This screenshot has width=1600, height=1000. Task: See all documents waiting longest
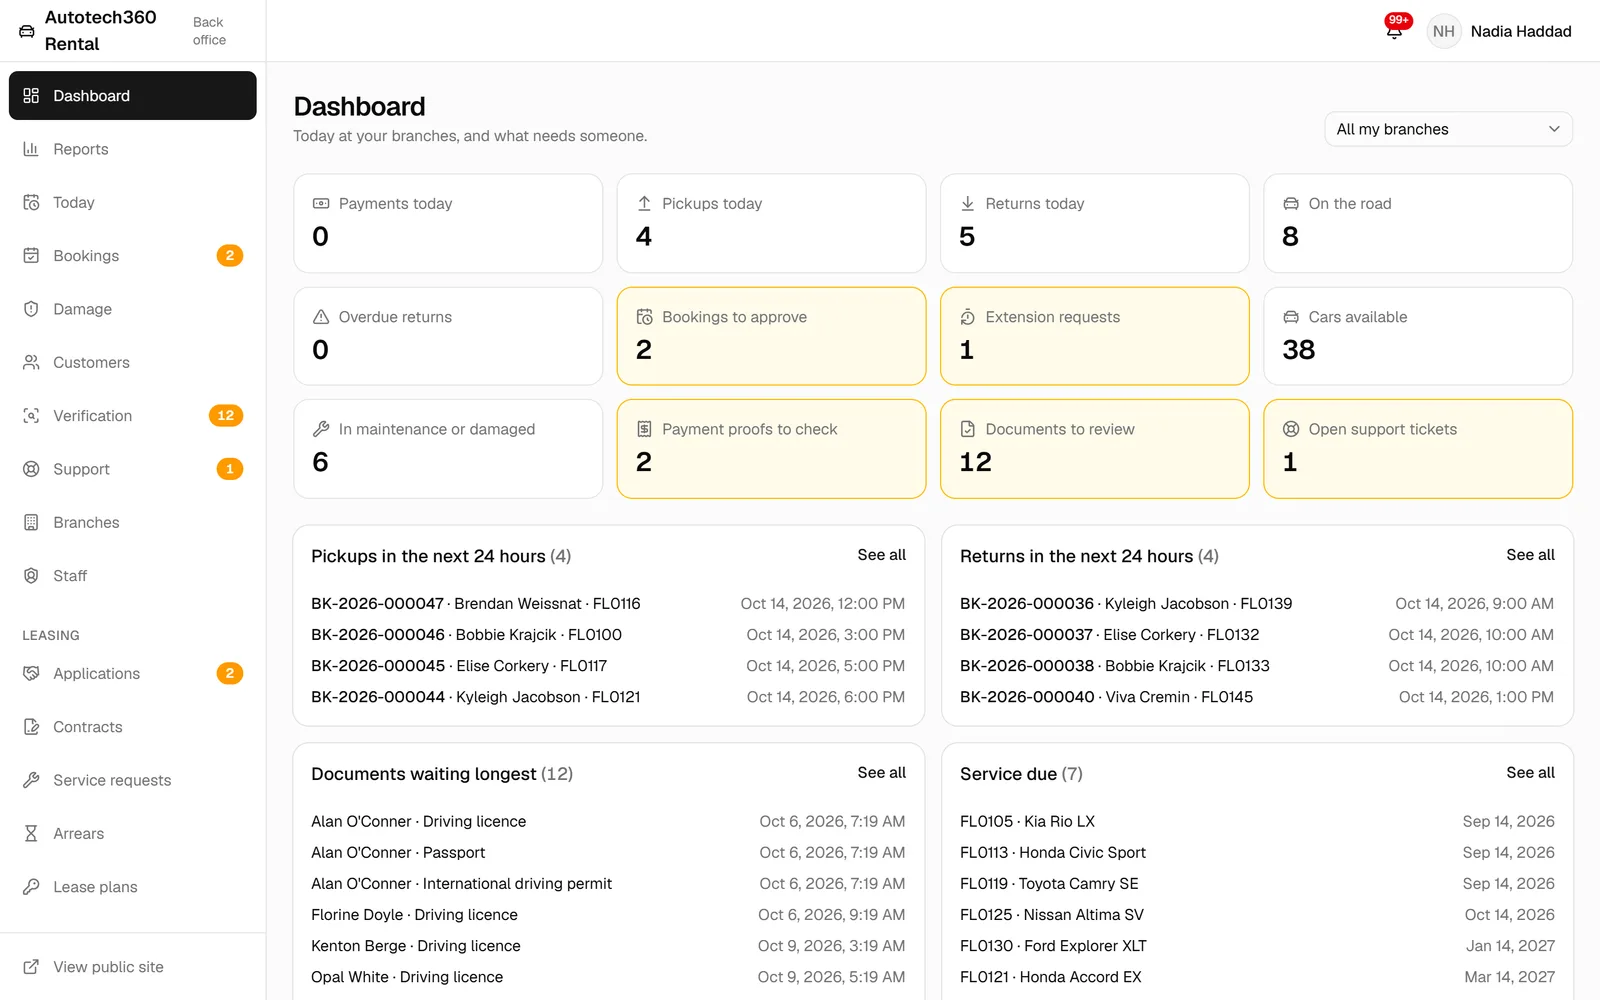point(881,773)
